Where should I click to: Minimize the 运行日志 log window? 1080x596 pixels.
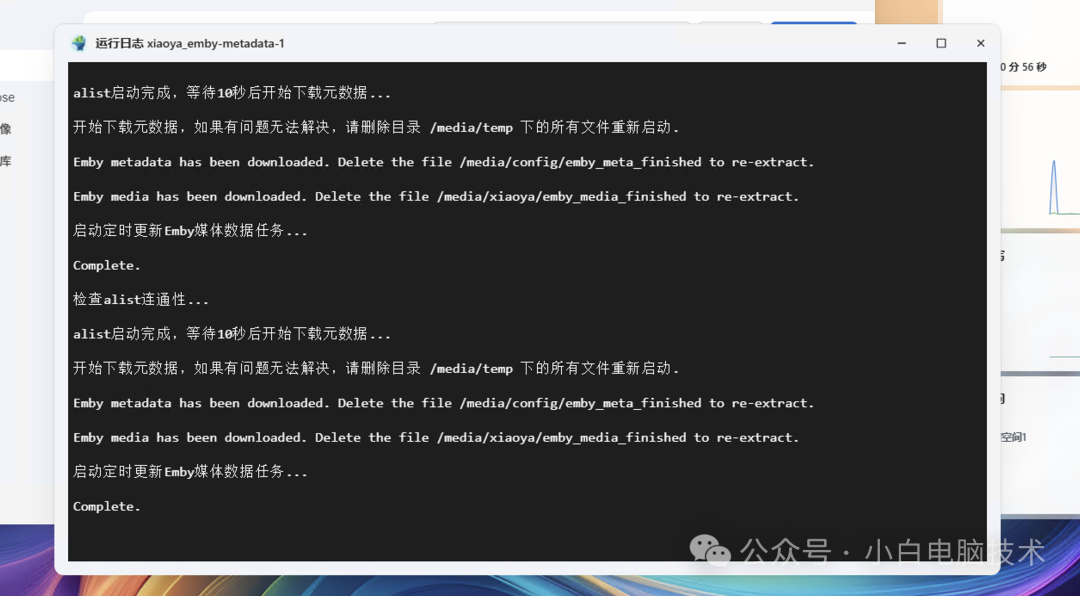point(902,43)
